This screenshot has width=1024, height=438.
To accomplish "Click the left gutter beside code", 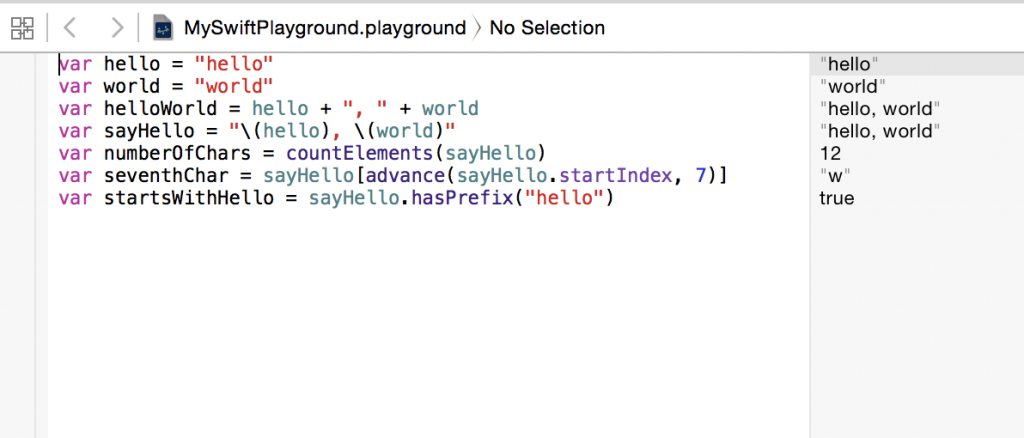I will pos(24,245).
